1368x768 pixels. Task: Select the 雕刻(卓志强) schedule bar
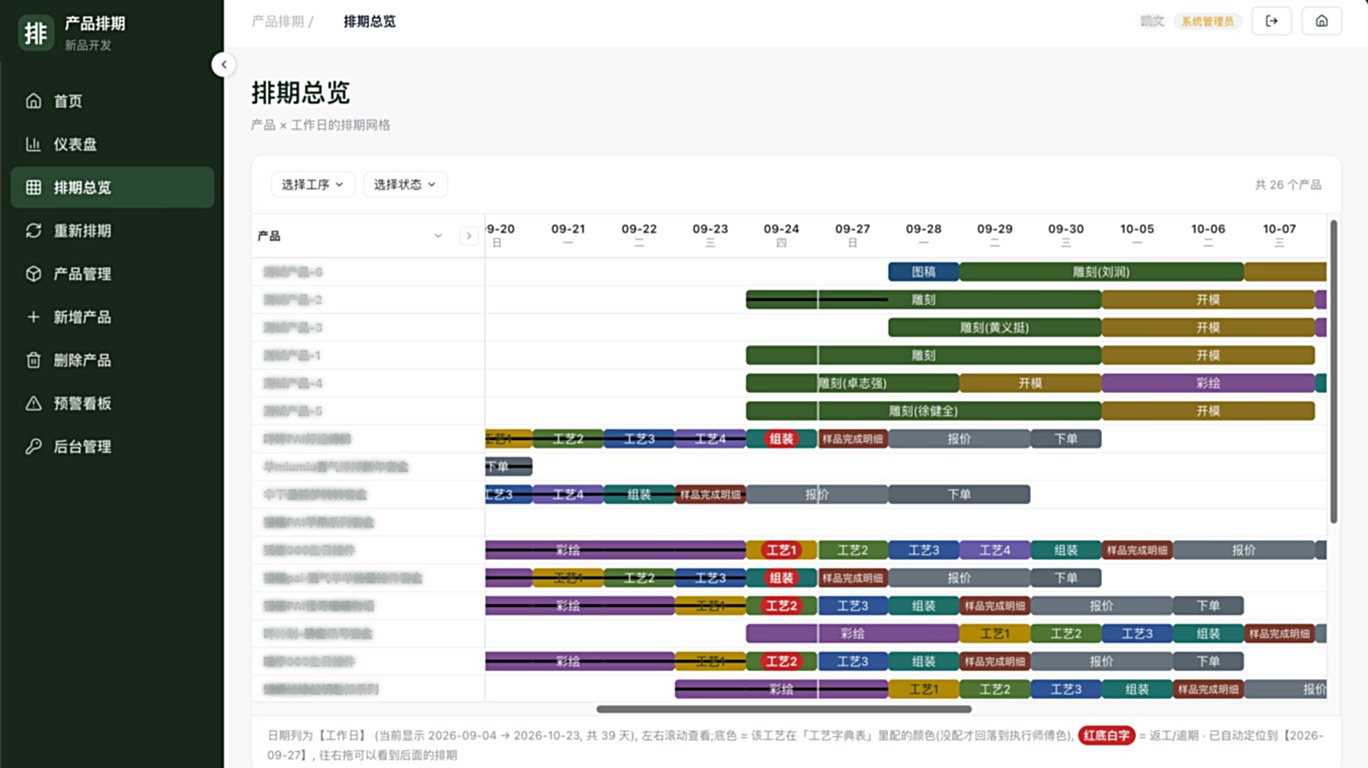(x=853, y=383)
